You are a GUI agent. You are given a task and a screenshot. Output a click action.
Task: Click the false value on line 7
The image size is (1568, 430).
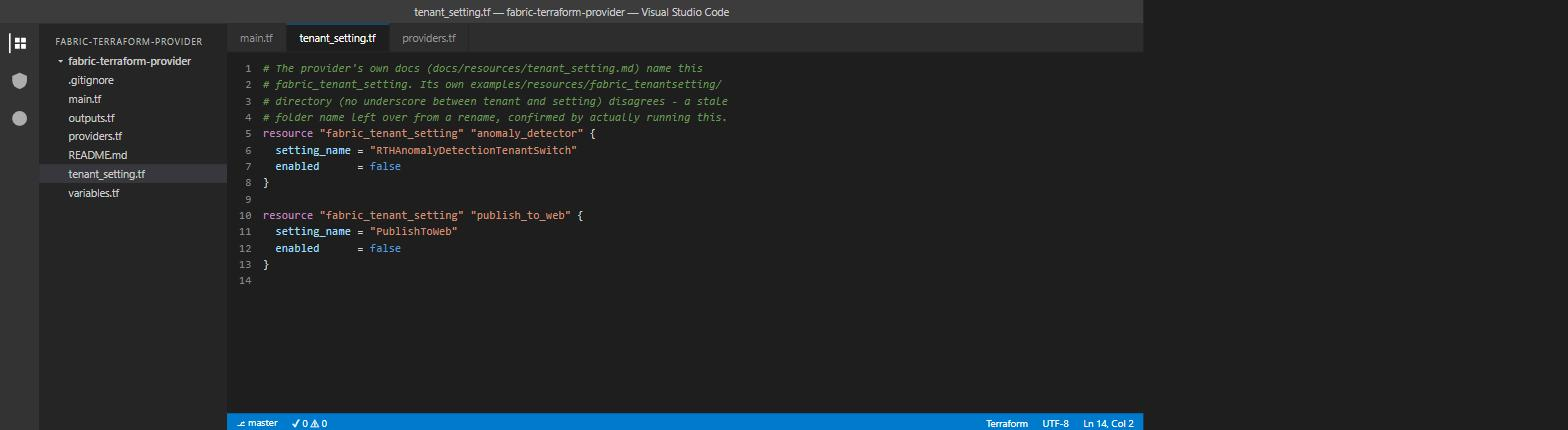(385, 166)
